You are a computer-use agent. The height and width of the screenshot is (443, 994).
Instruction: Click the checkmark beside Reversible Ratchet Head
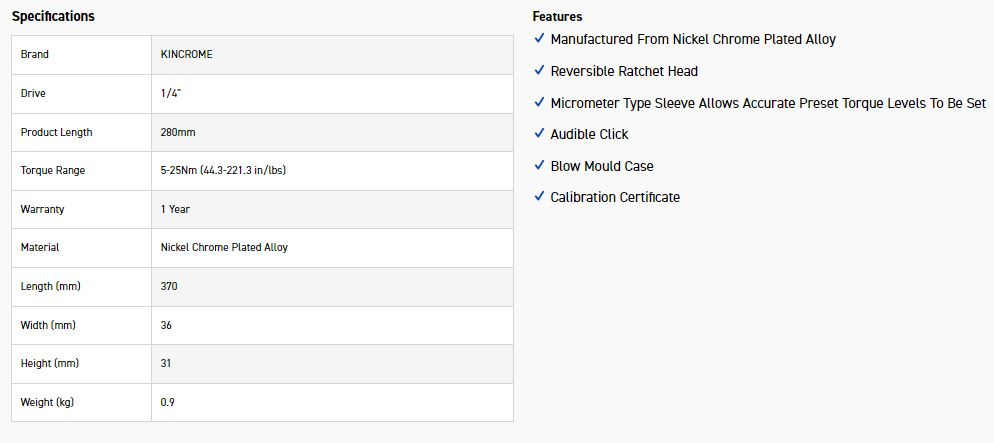click(x=540, y=71)
